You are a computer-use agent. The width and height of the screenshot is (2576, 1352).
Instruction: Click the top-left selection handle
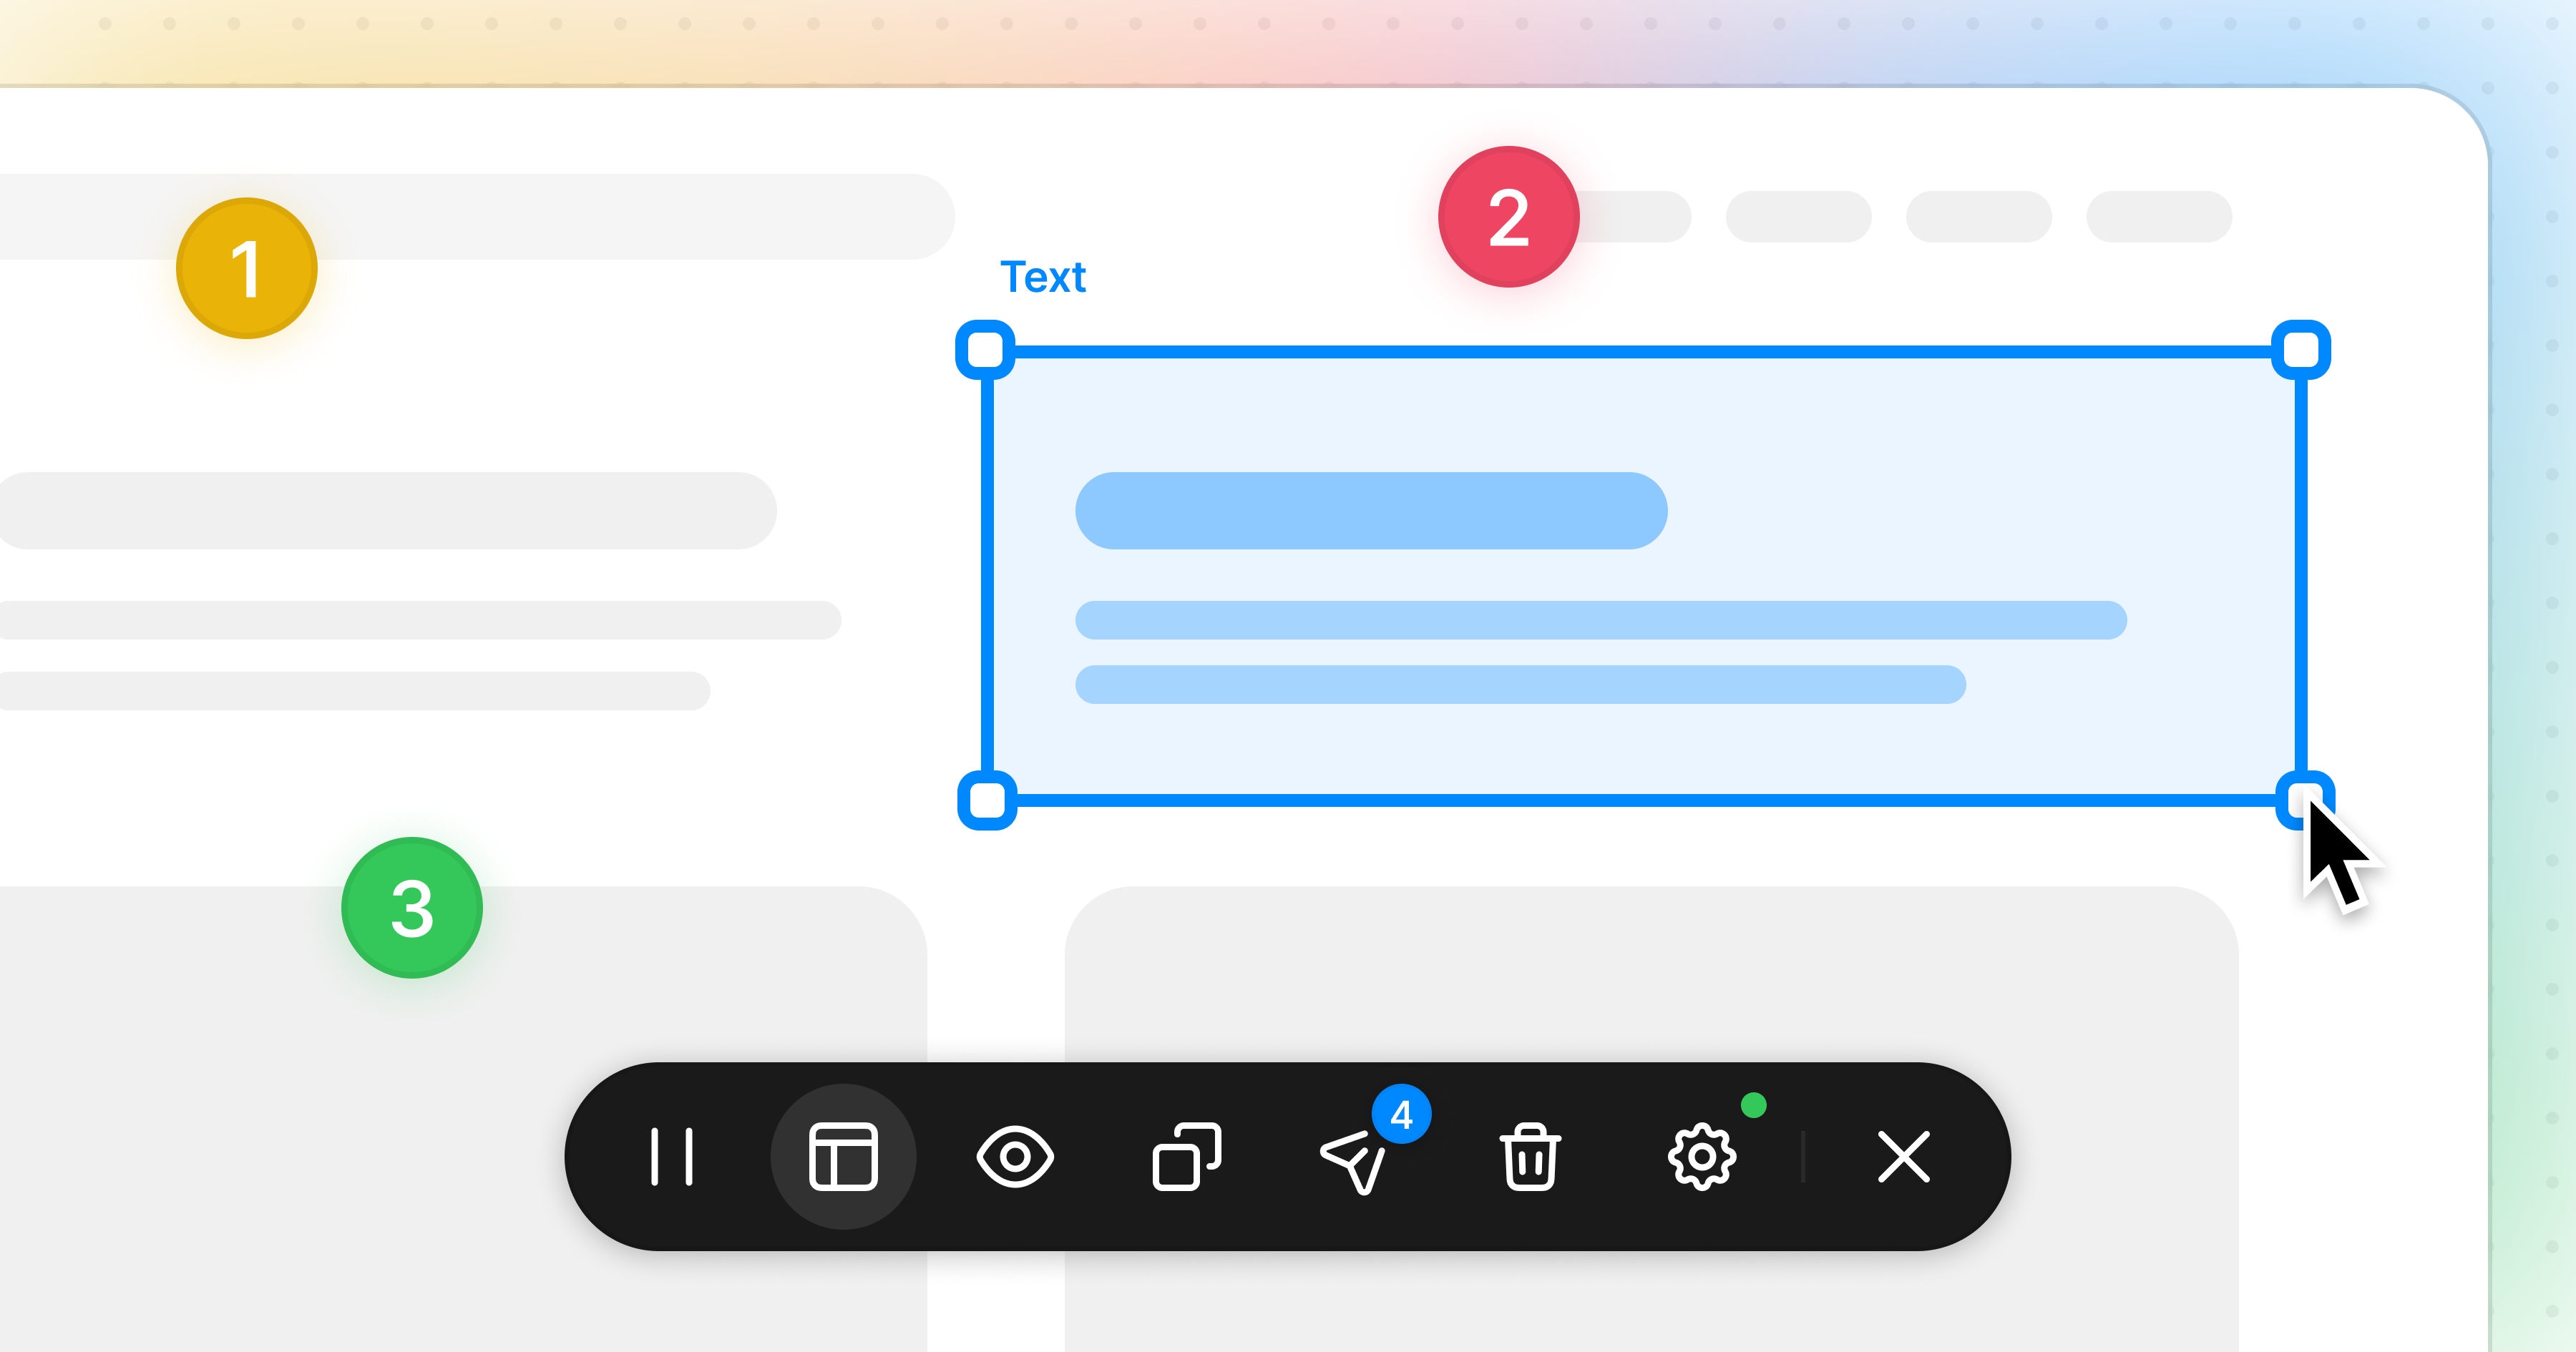986,350
